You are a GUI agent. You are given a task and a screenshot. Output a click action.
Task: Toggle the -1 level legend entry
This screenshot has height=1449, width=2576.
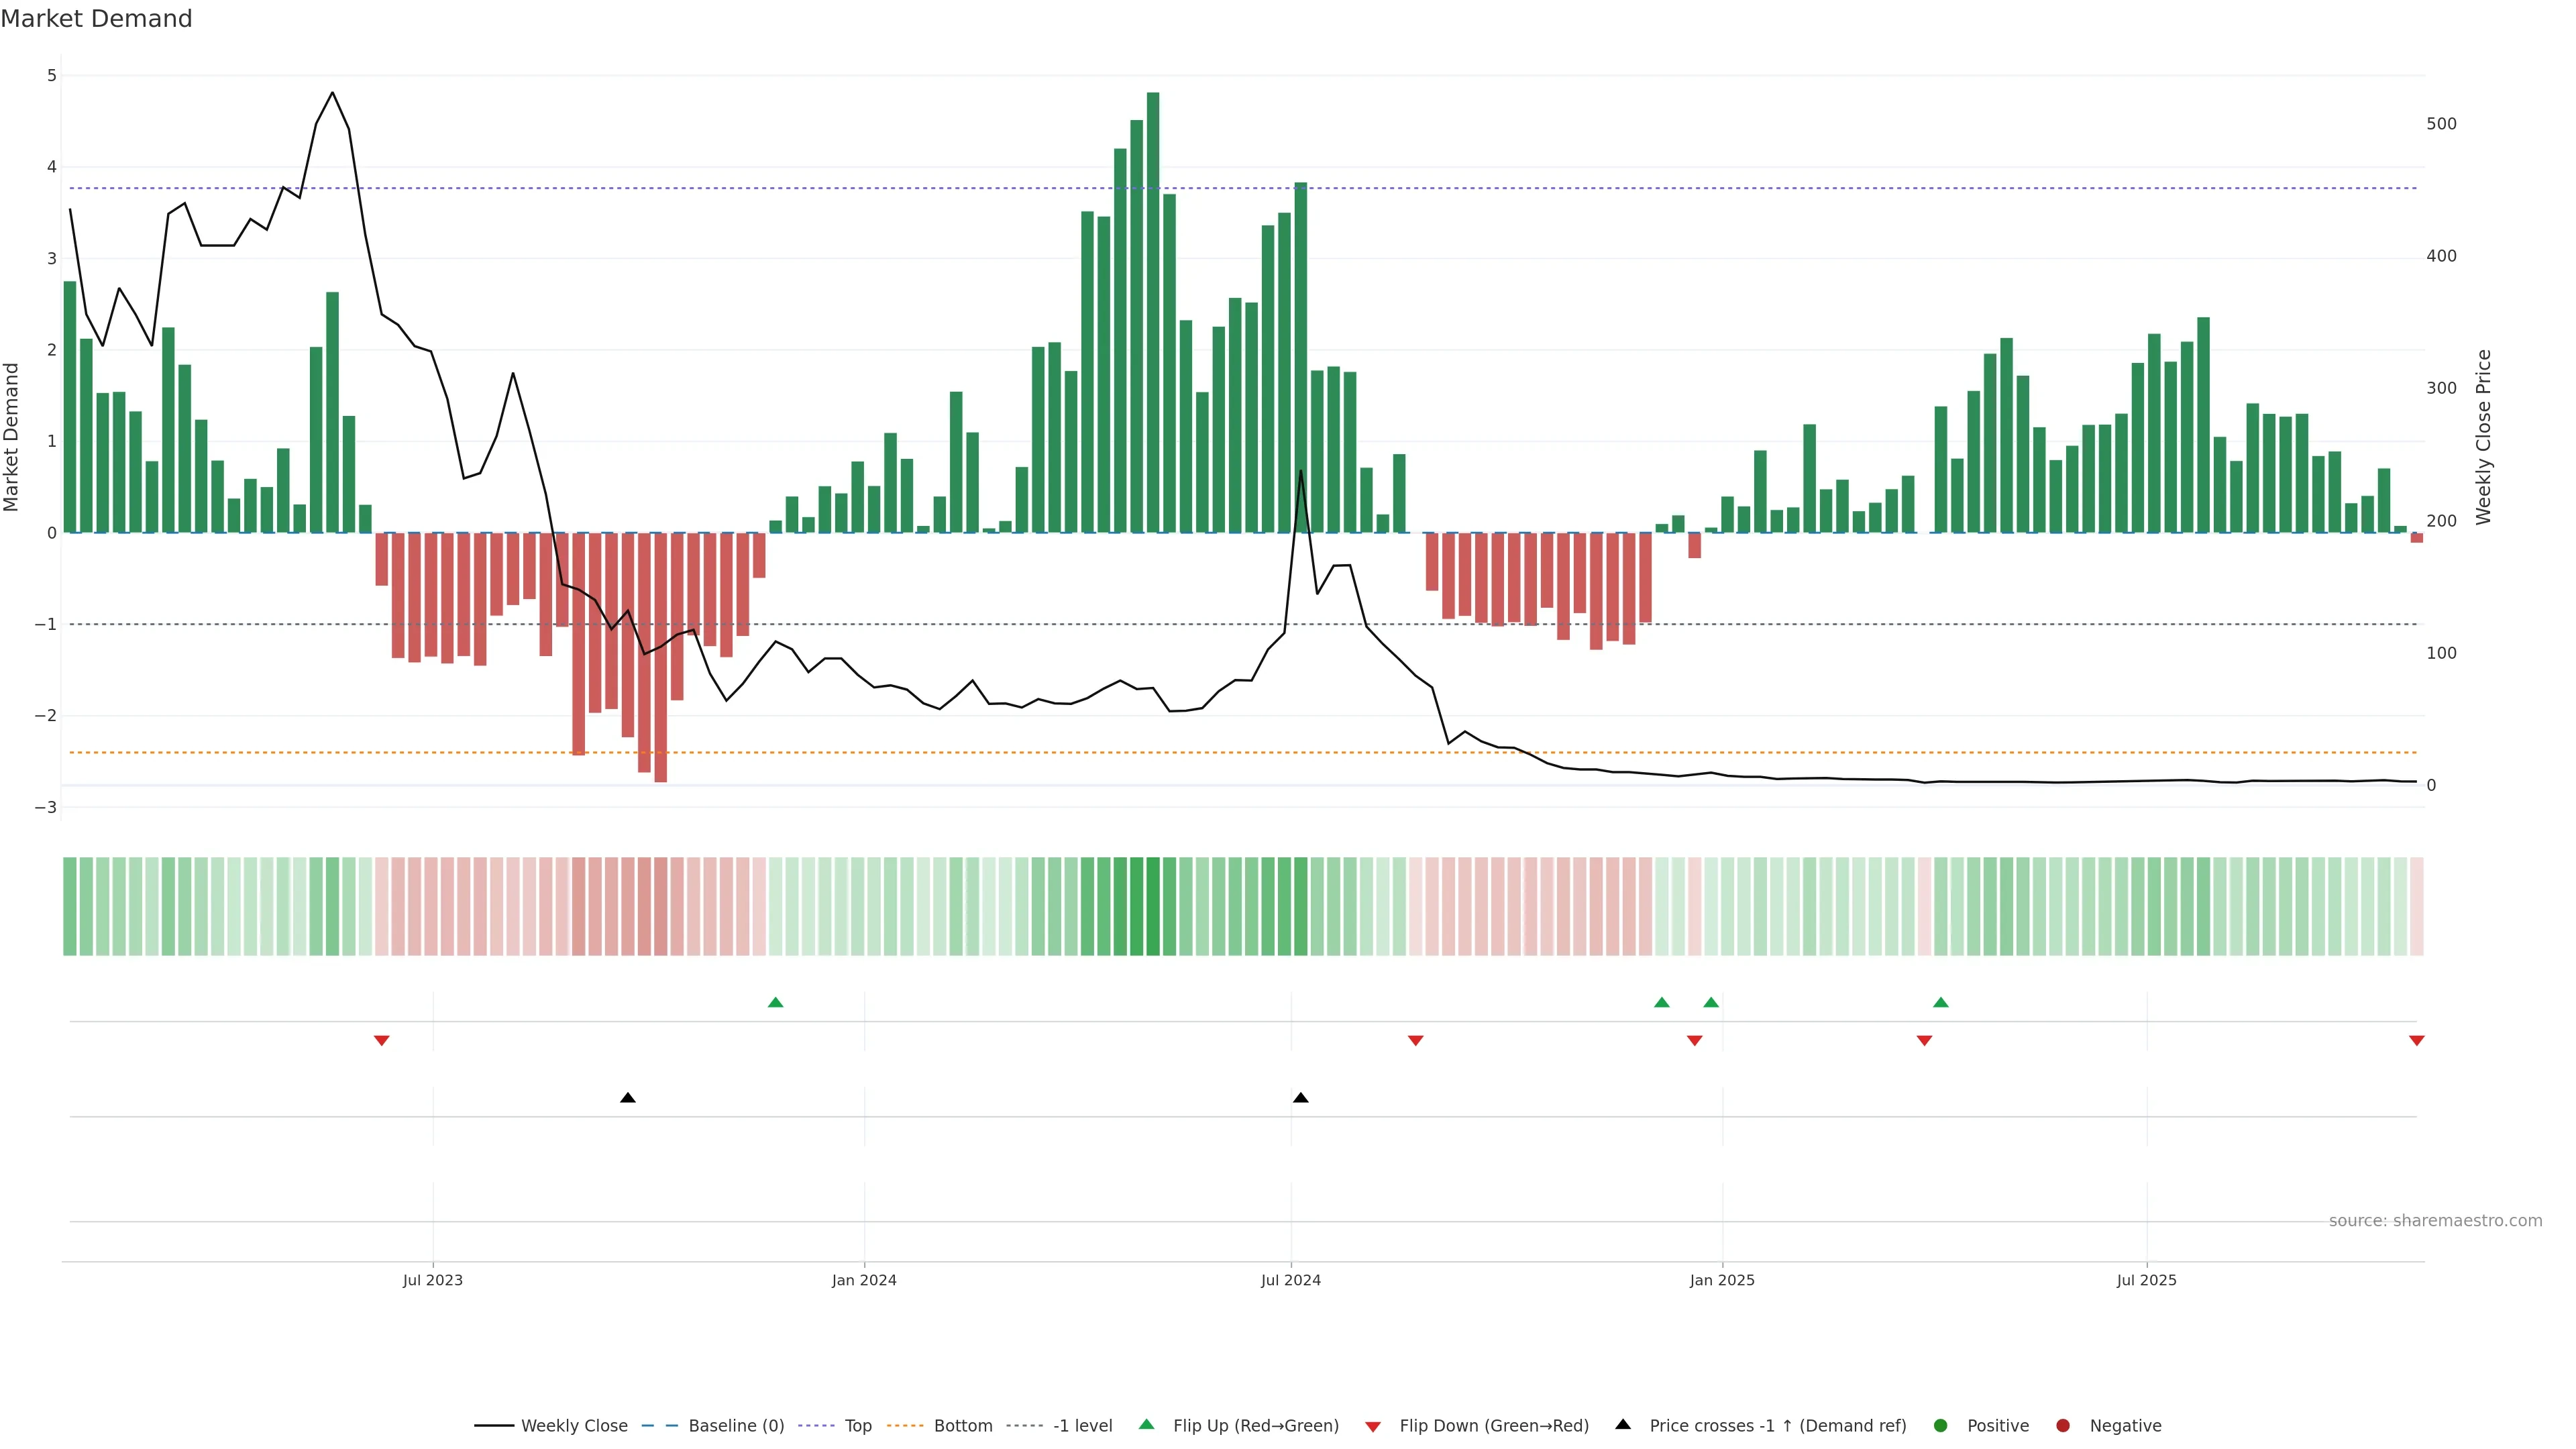pos(1082,1425)
